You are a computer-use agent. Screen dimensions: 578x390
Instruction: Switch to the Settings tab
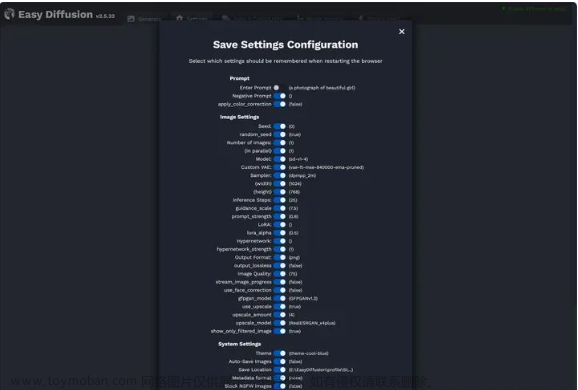(x=192, y=18)
